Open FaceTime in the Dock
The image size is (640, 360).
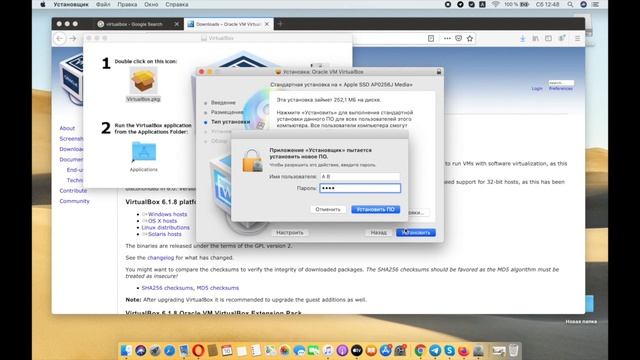(x=313, y=350)
